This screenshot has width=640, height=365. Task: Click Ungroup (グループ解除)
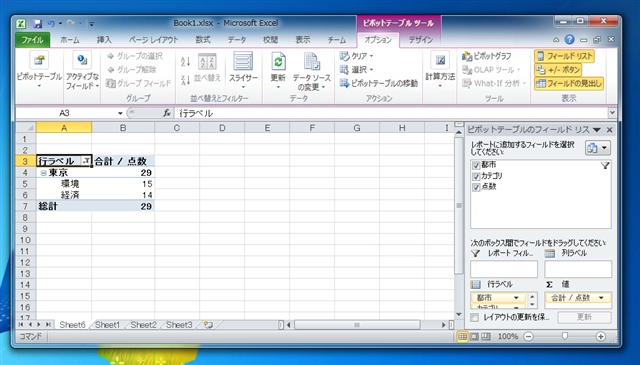point(131,70)
